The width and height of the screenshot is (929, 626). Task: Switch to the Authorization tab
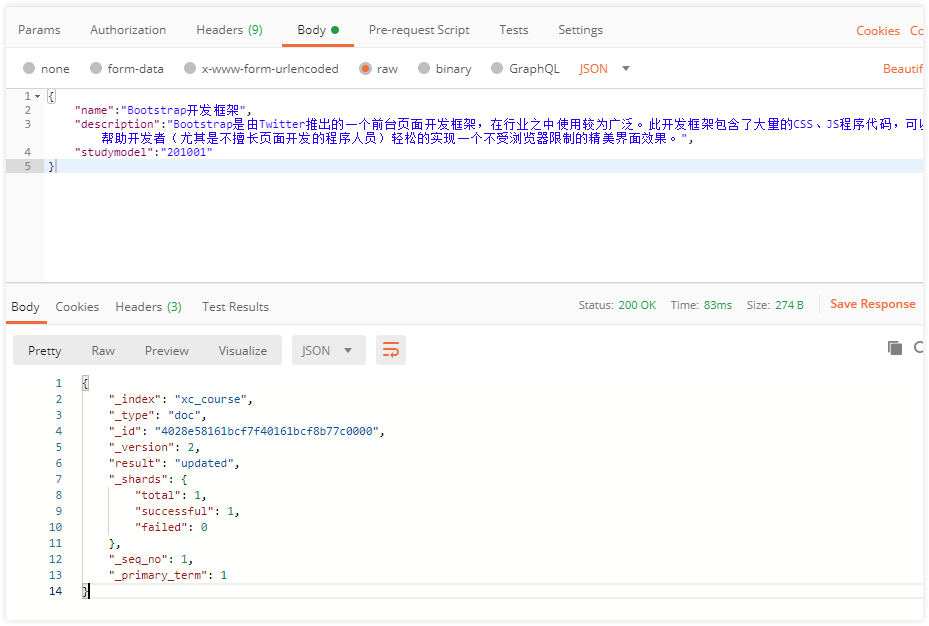pos(128,30)
